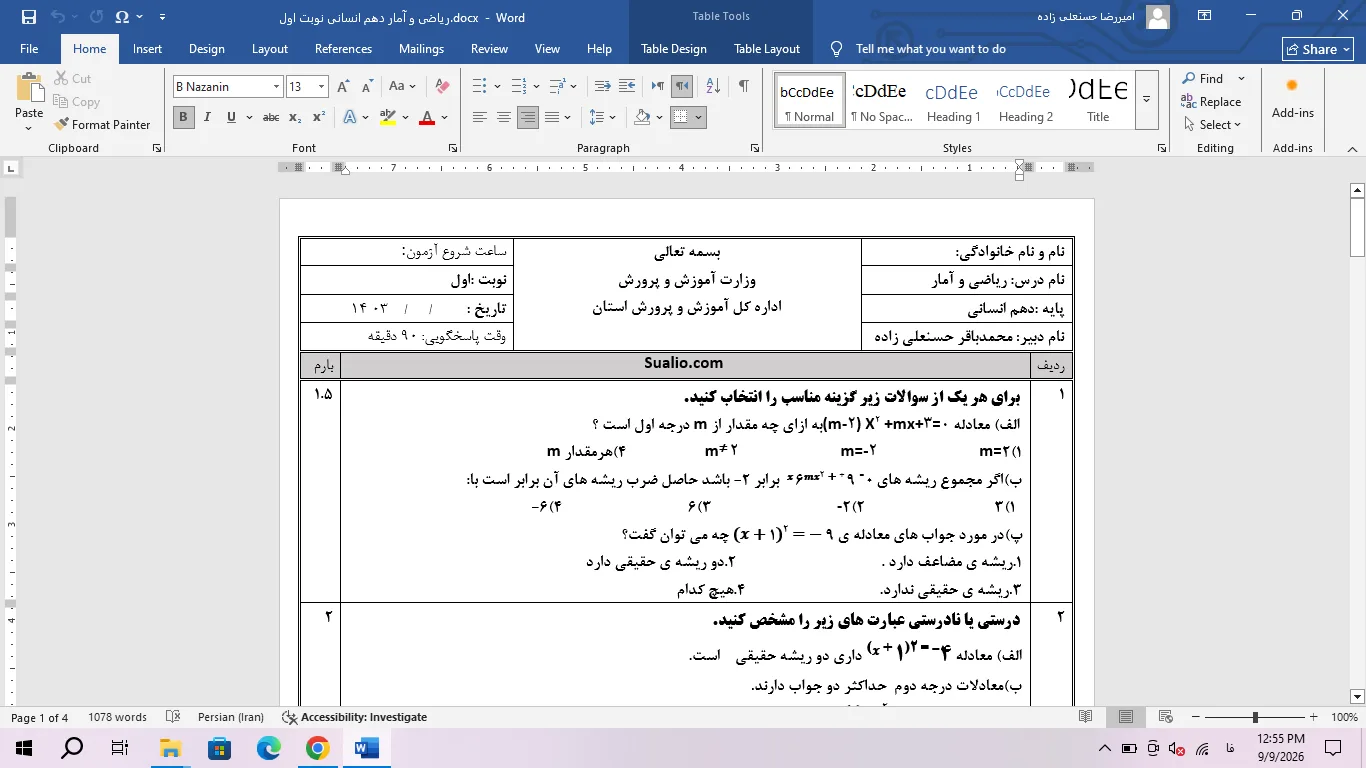Screen dimensions: 1366x768
Task: Insert a symbol using the Omega icon
Action: (122, 17)
